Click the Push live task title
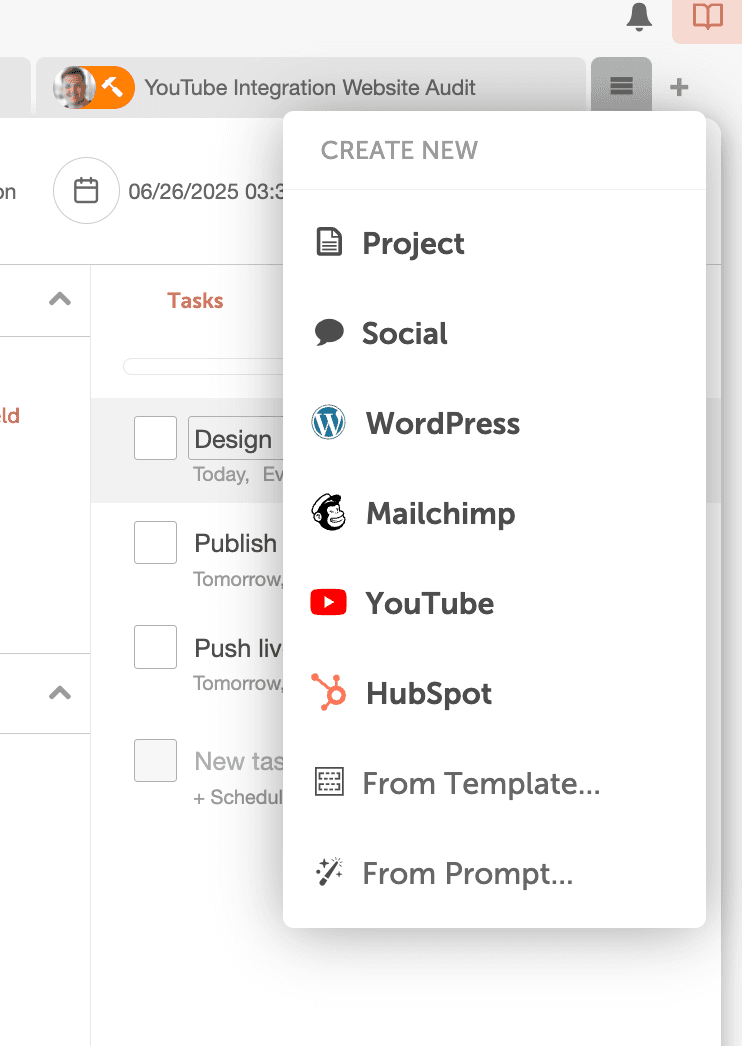Screen dimensions: 742x1046 tap(238, 648)
